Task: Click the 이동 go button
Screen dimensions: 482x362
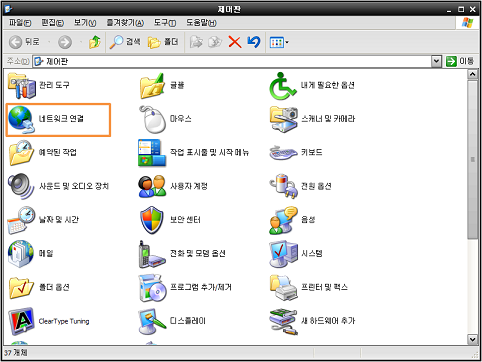Action: tap(460, 61)
